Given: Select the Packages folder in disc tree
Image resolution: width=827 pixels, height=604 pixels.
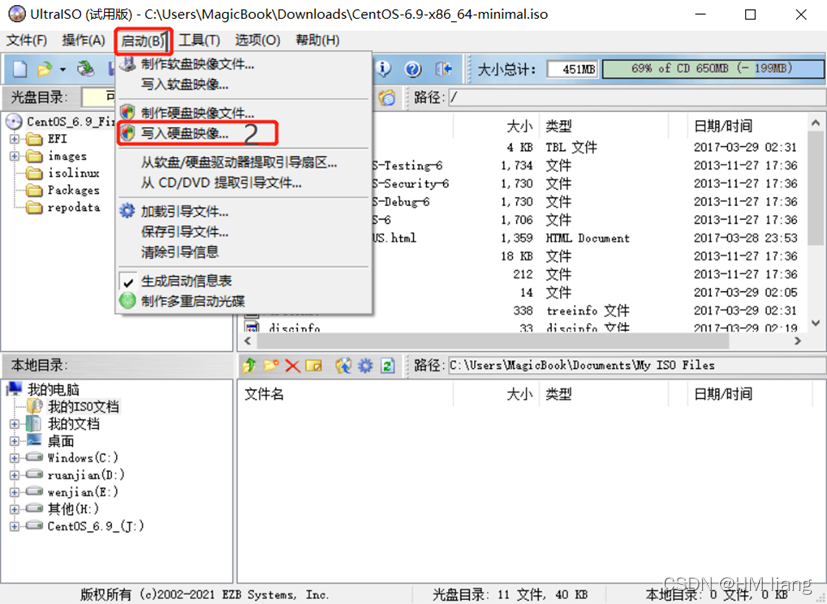Looking at the screenshot, I should click(73, 190).
